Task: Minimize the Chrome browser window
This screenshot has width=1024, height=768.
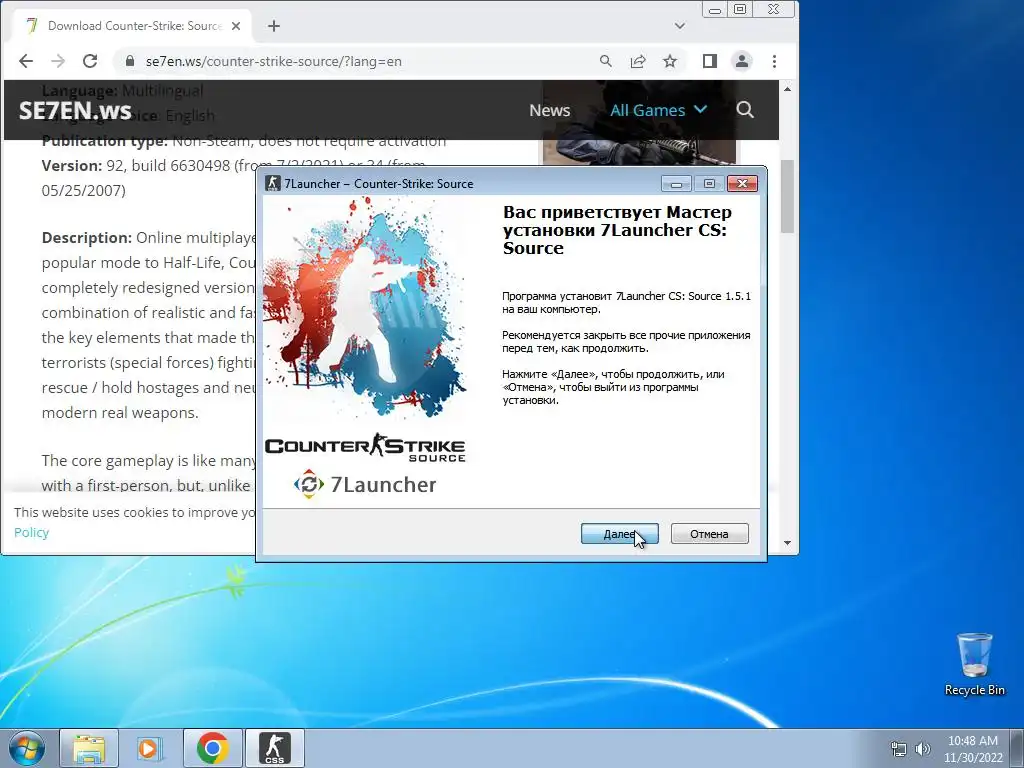Action: point(715,10)
